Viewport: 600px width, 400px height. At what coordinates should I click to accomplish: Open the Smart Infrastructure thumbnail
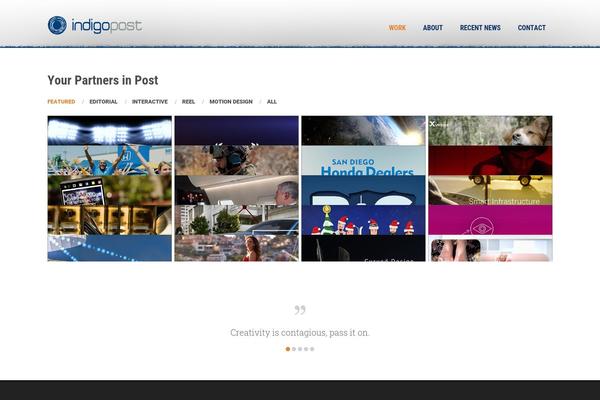coord(490,190)
